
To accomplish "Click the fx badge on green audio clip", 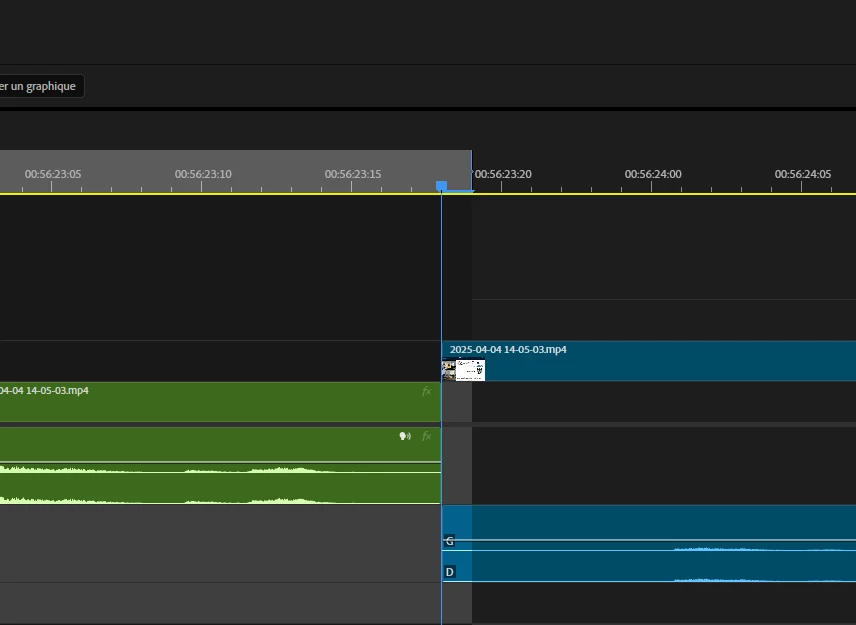I will tap(426, 436).
